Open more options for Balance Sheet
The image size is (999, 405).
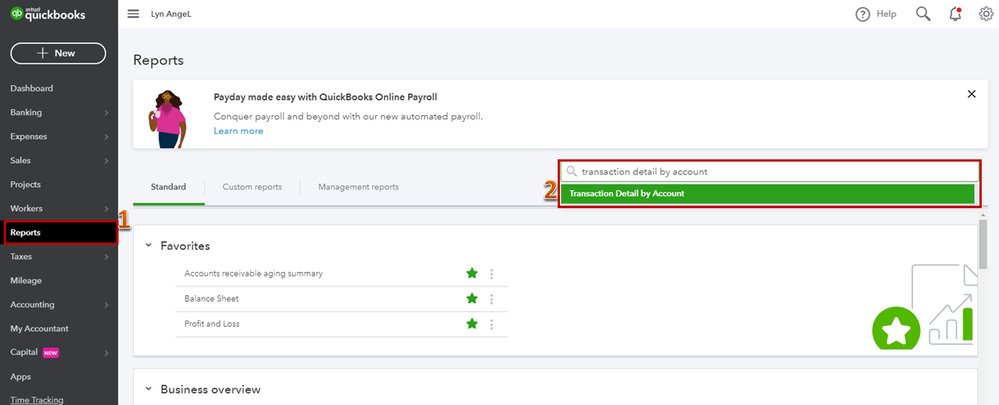pyautogui.click(x=491, y=299)
